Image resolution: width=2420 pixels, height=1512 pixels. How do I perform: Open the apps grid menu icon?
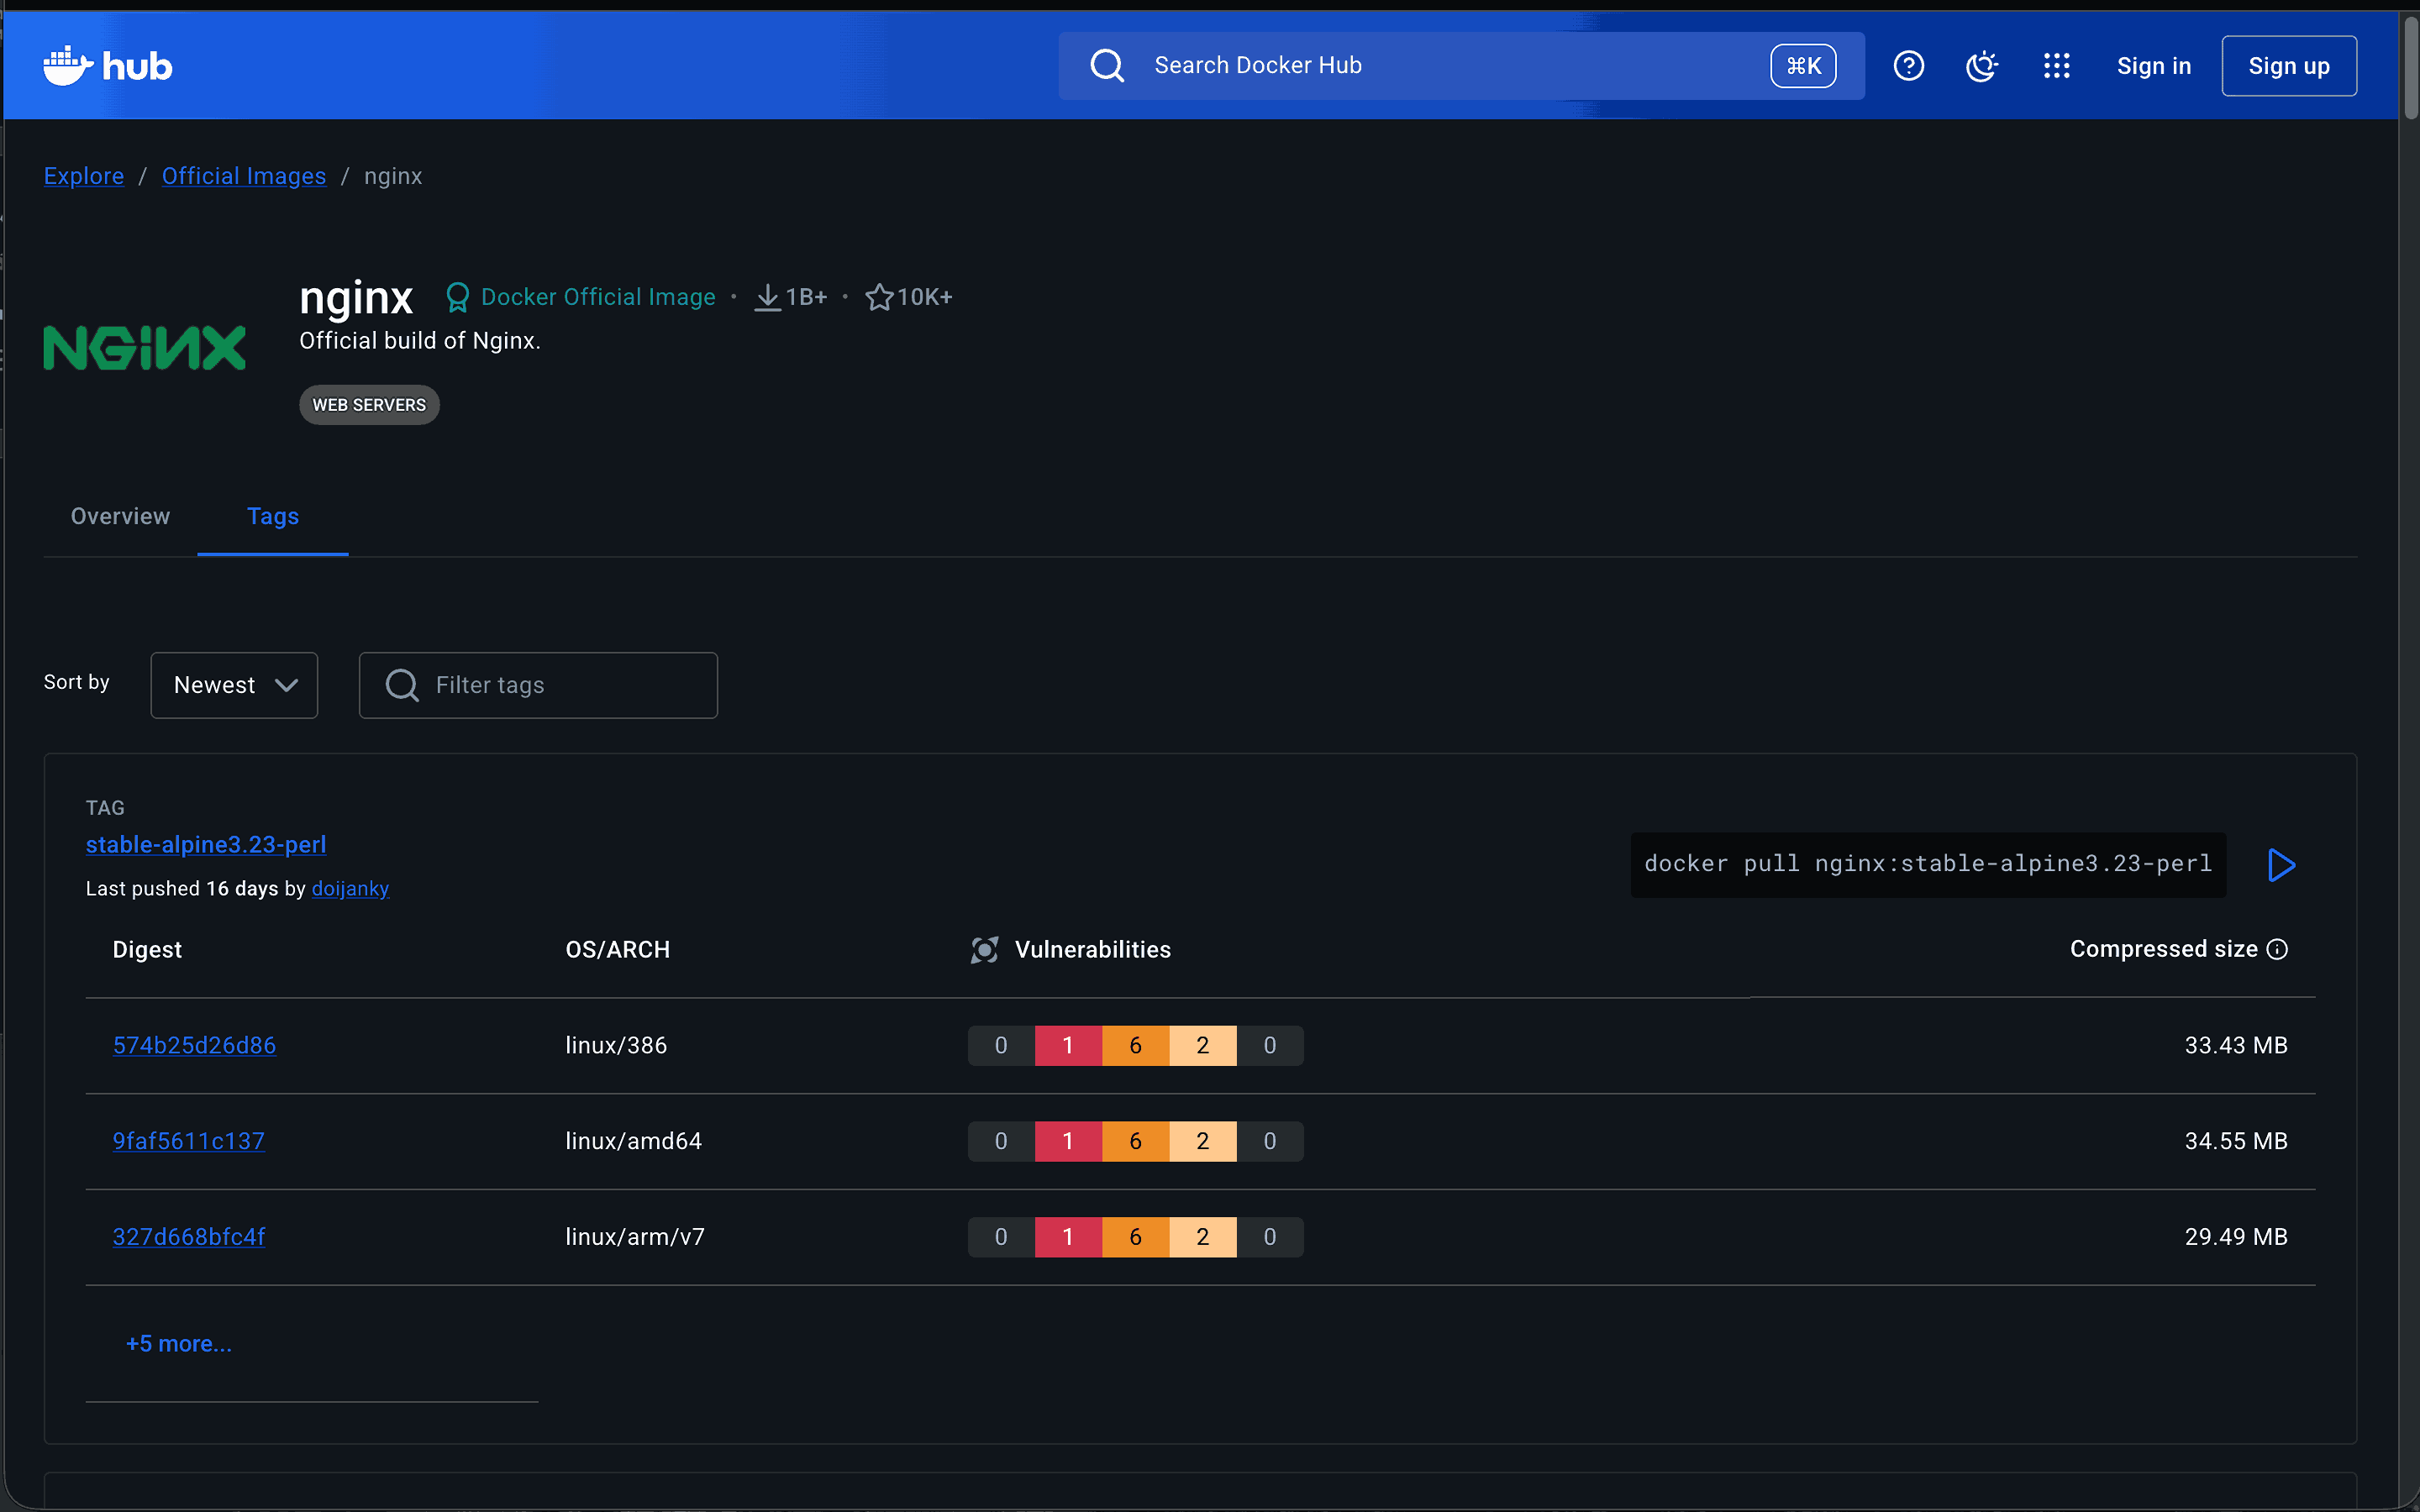[2056, 65]
